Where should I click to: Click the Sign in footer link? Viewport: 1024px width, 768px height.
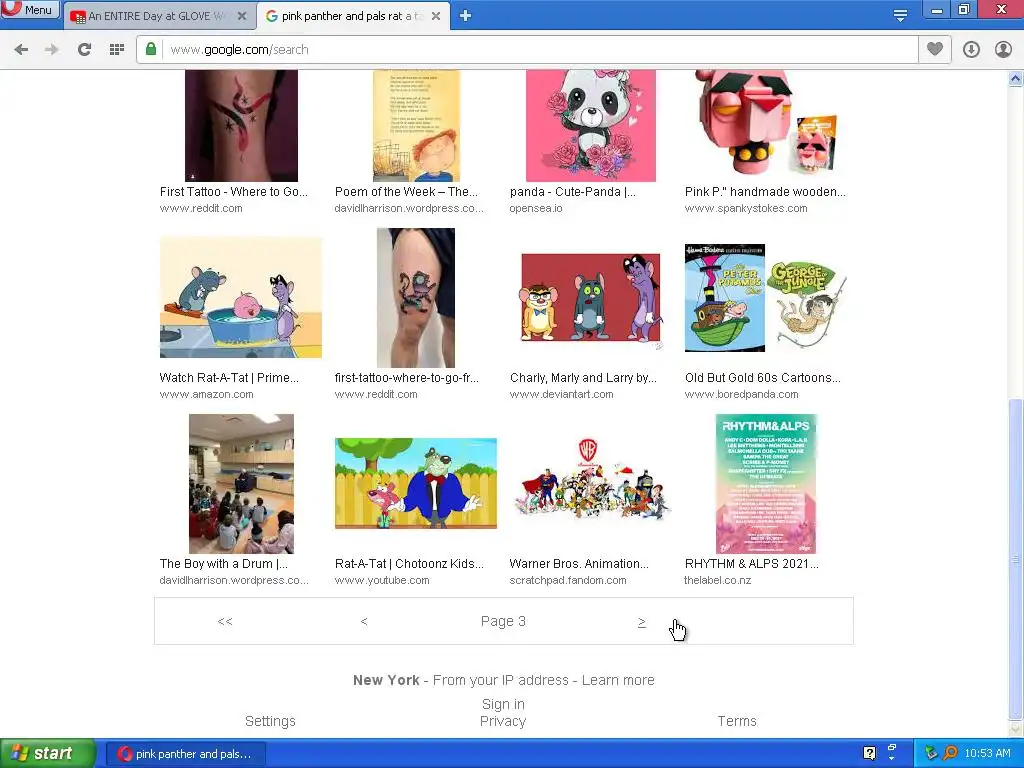[x=503, y=704]
